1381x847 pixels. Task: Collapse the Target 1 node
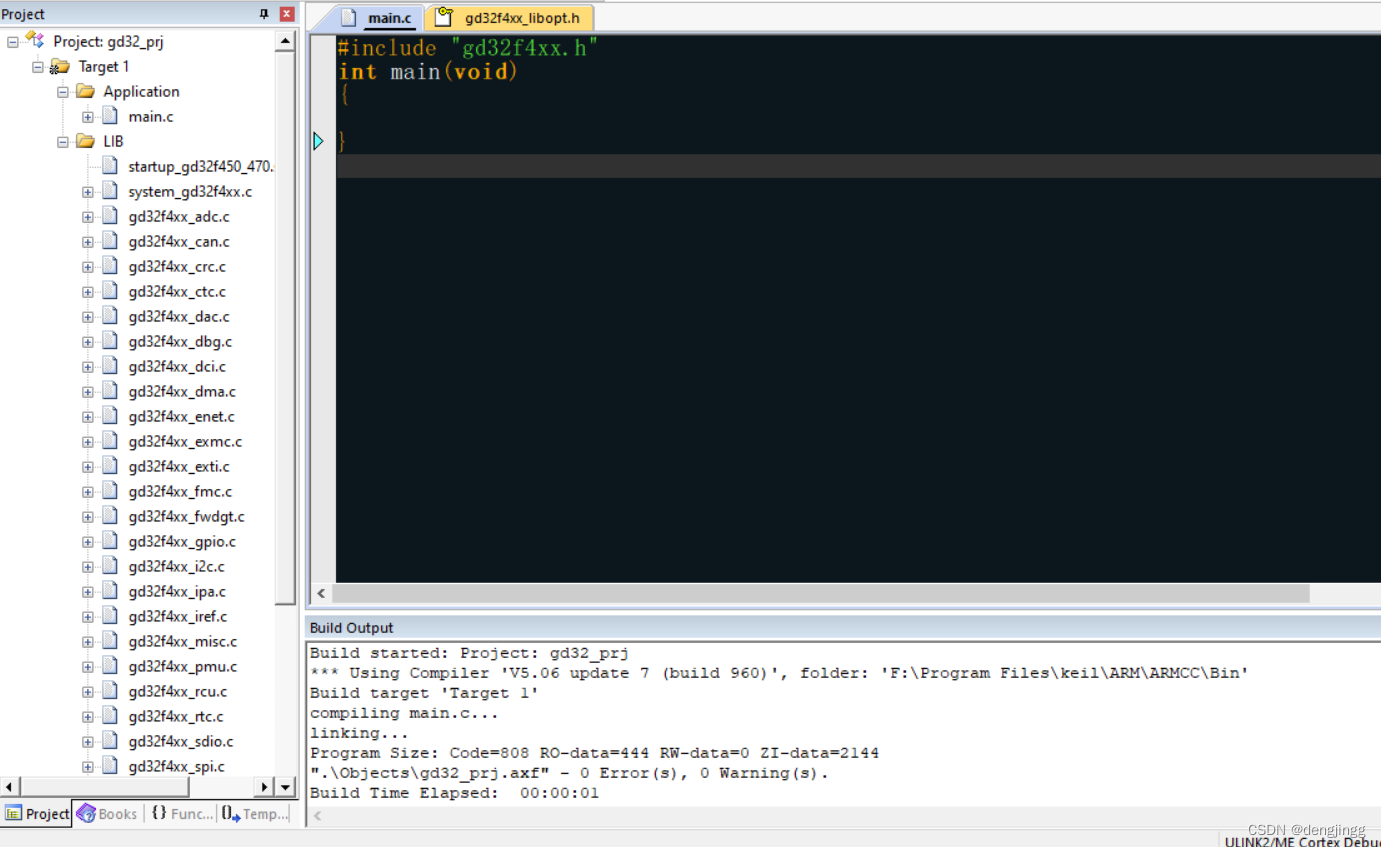coord(38,67)
